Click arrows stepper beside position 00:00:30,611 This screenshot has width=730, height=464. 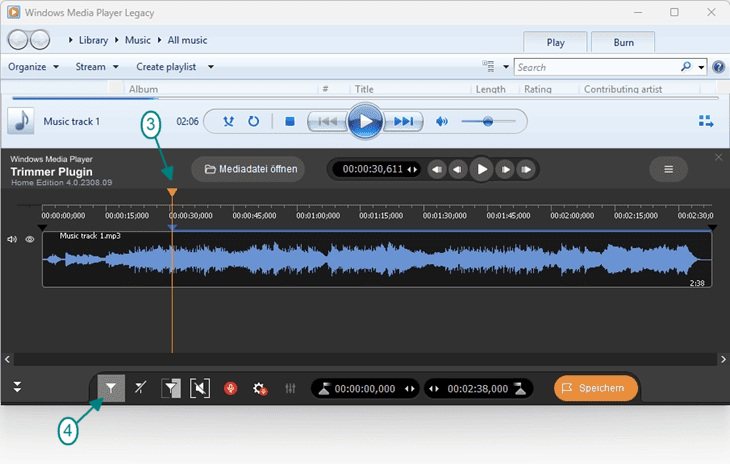point(412,169)
